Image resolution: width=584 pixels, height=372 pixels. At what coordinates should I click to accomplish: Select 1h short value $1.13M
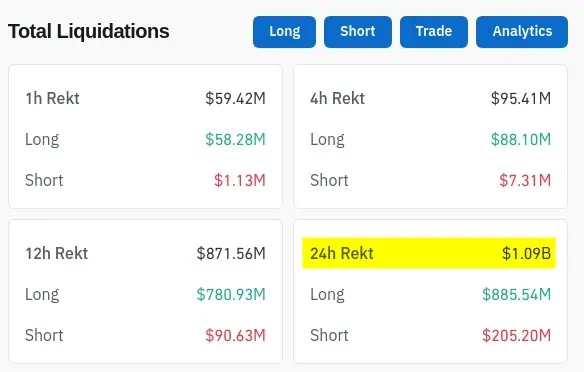[x=240, y=181]
